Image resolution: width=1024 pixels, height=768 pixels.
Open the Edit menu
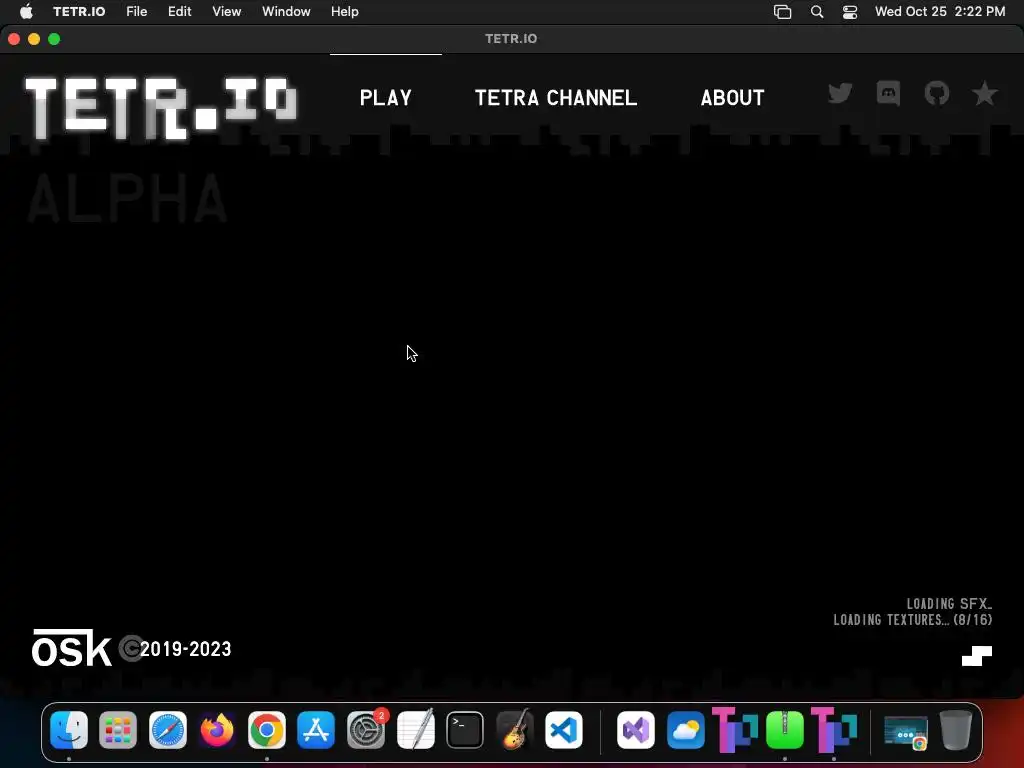179,11
